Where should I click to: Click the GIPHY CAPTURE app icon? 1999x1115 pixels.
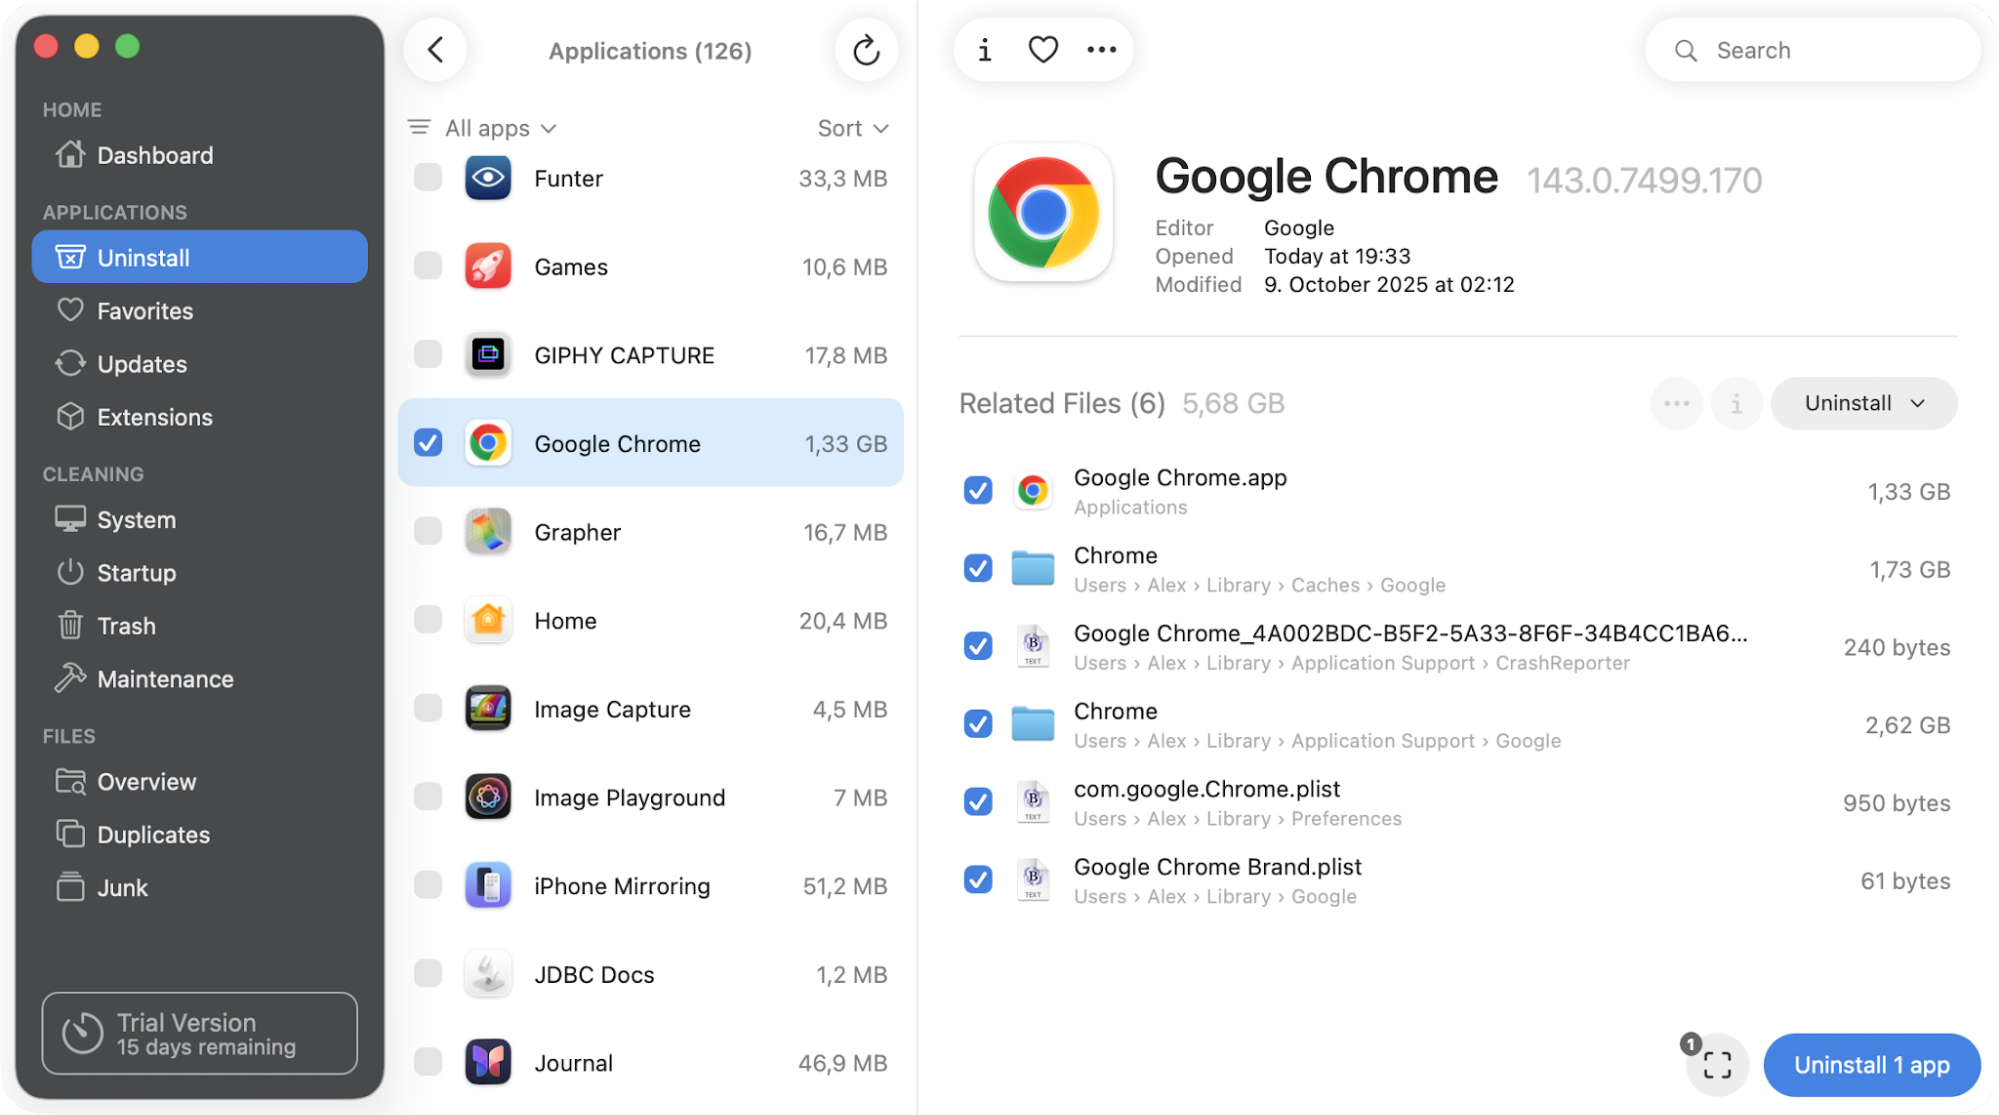point(488,355)
